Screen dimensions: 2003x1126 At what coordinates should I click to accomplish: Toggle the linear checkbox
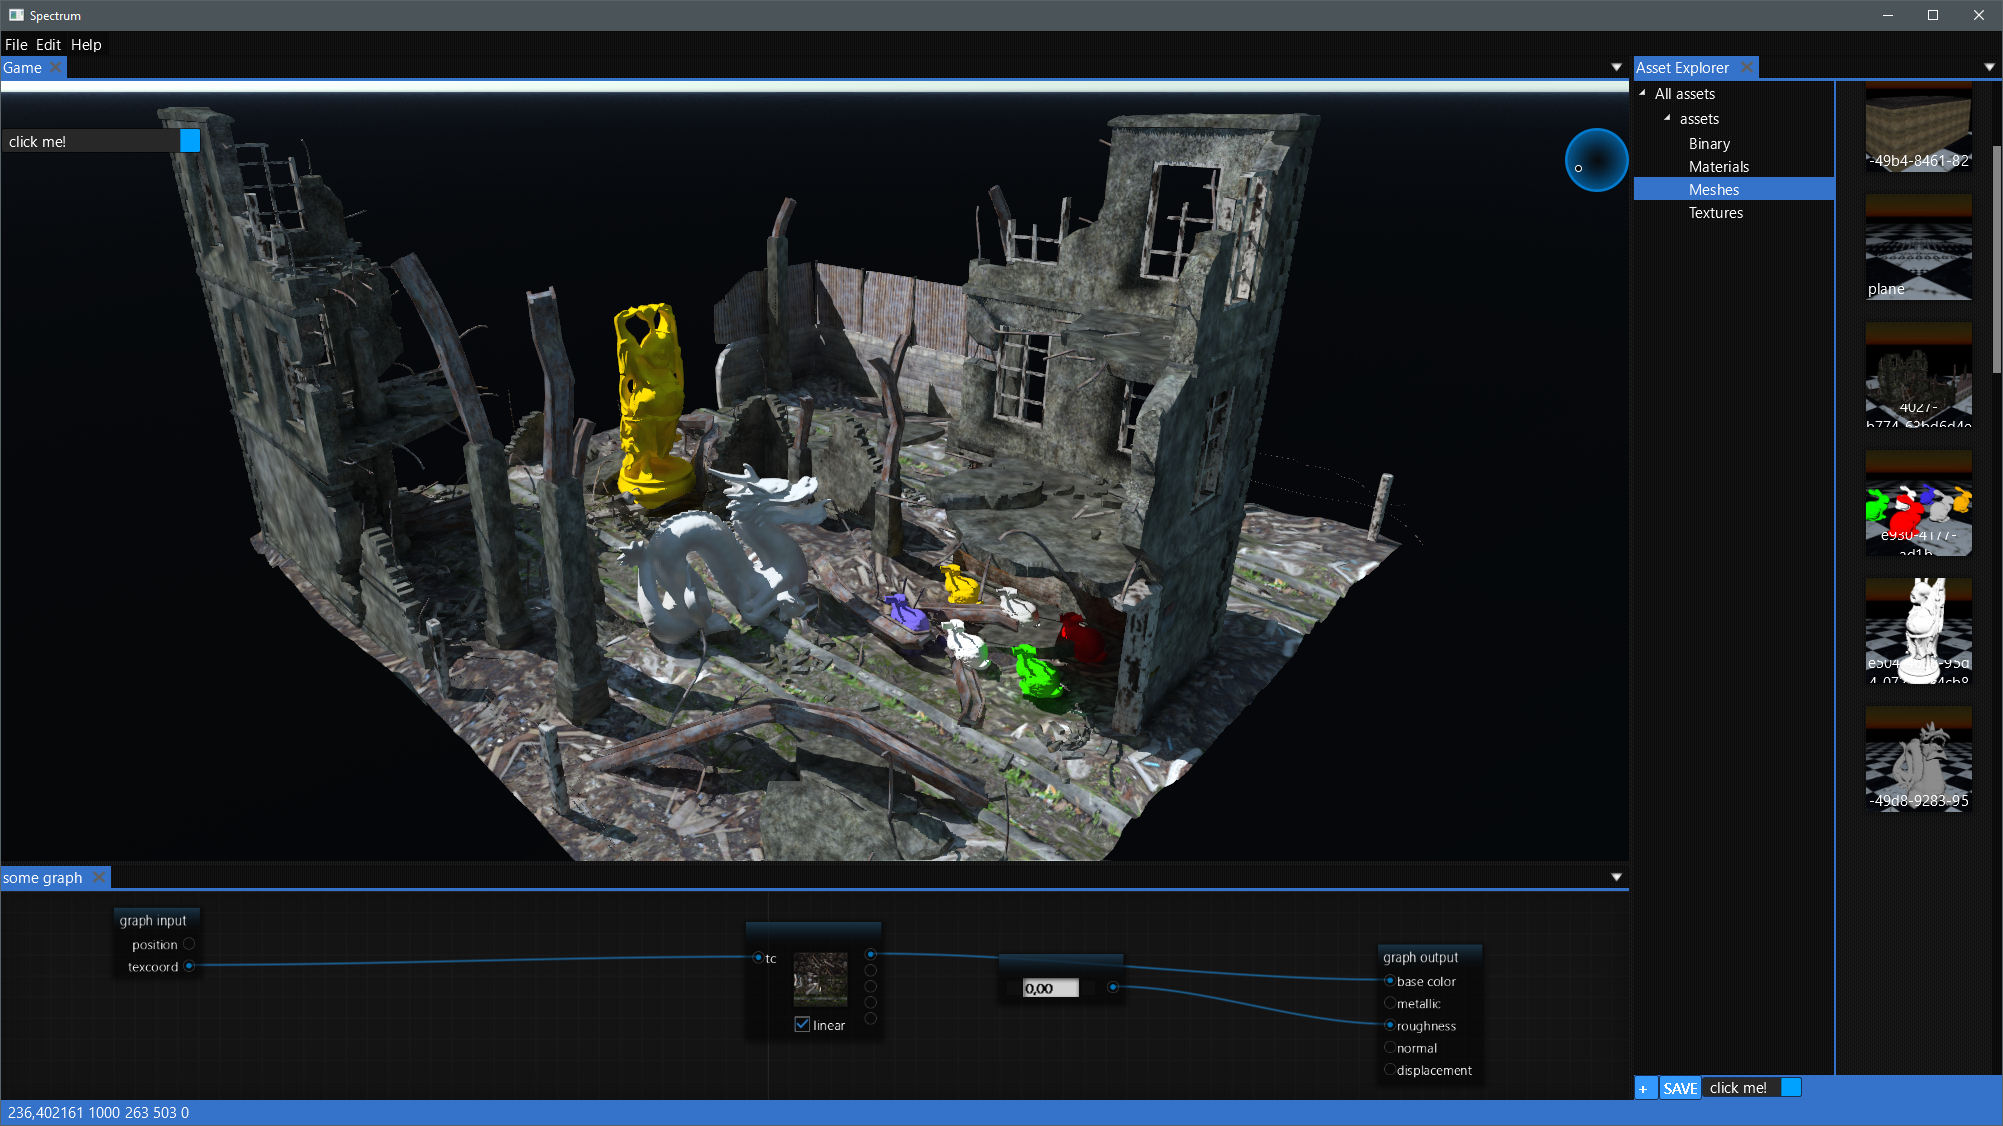[x=802, y=1024]
